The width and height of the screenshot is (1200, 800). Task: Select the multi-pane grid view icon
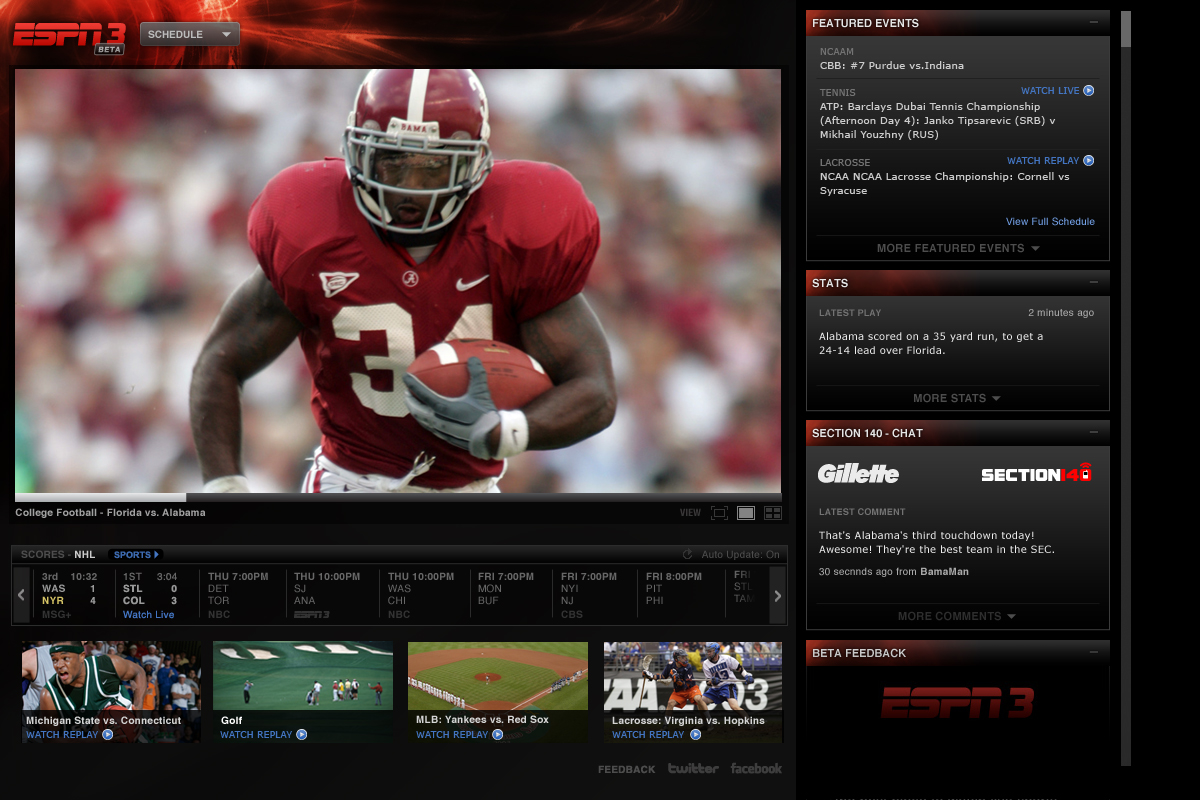click(773, 513)
